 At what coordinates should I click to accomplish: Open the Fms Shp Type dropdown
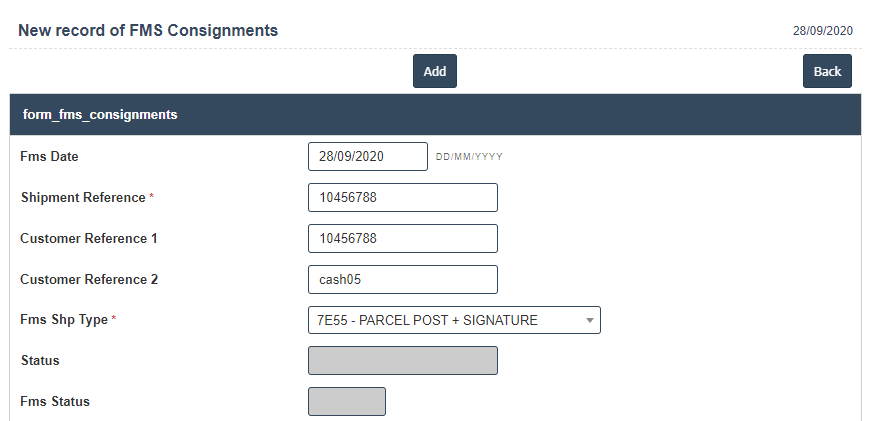(x=454, y=320)
